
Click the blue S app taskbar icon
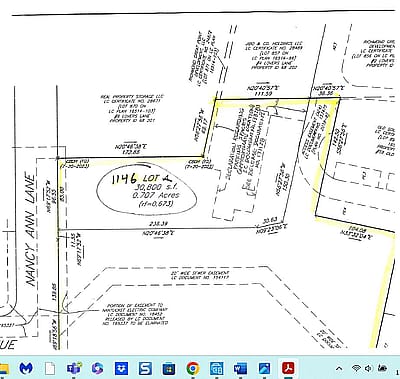point(145,368)
